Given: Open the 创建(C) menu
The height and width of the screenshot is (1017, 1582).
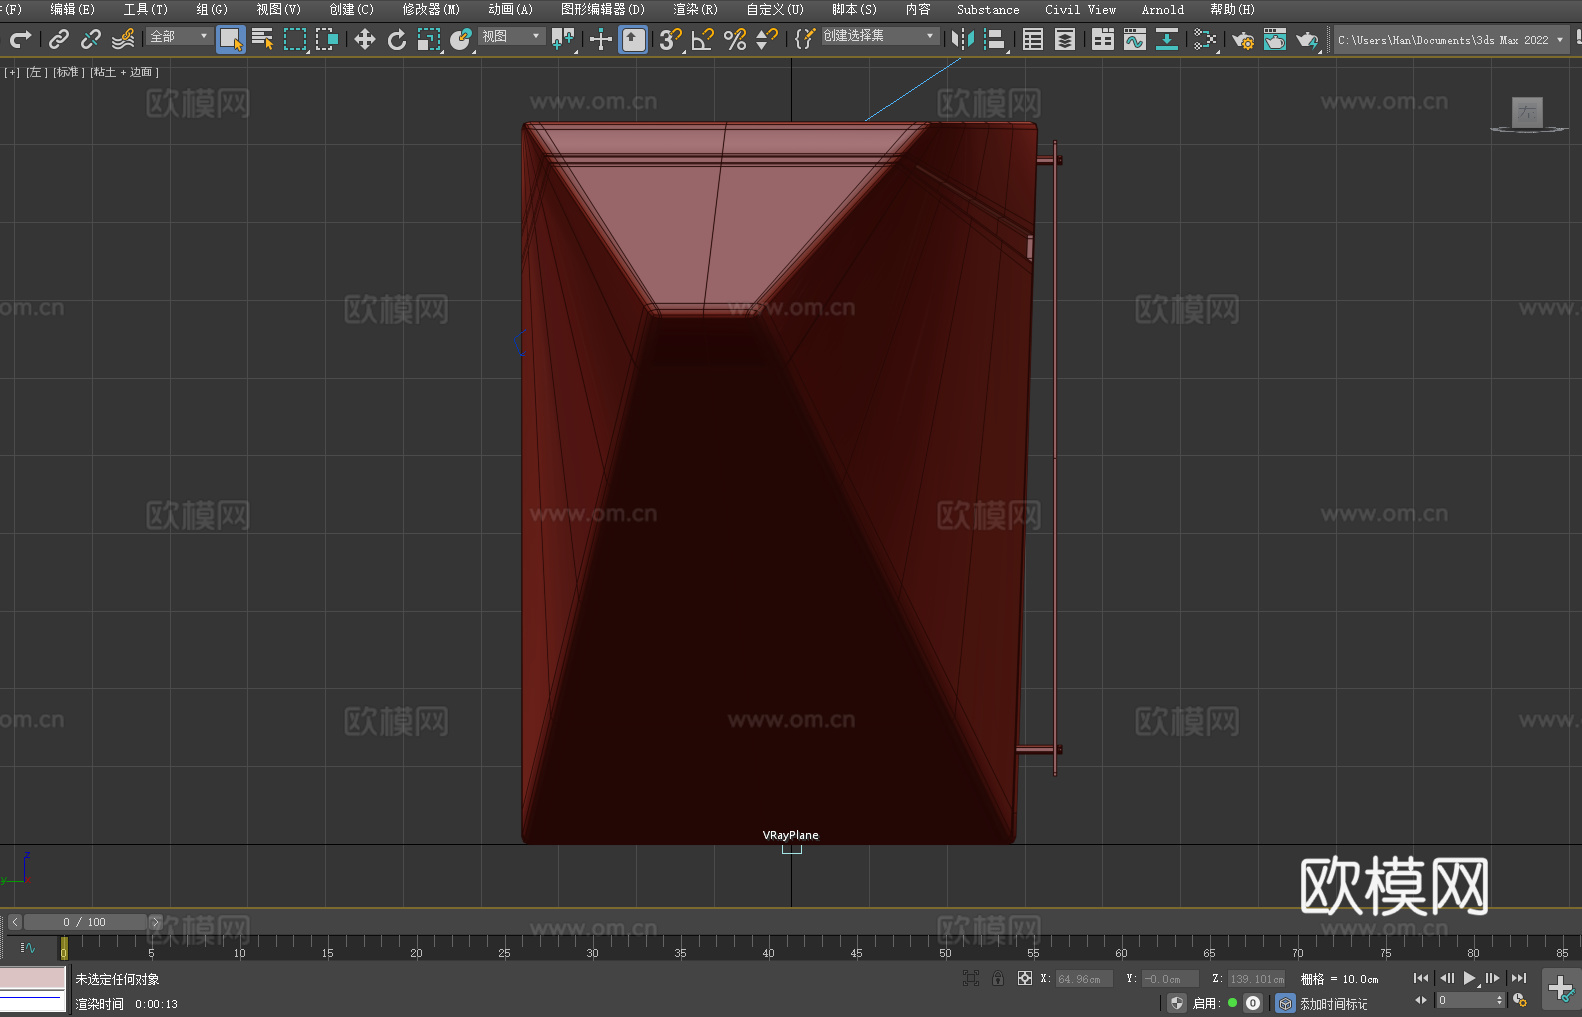Looking at the screenshot, I should [351, 9].
